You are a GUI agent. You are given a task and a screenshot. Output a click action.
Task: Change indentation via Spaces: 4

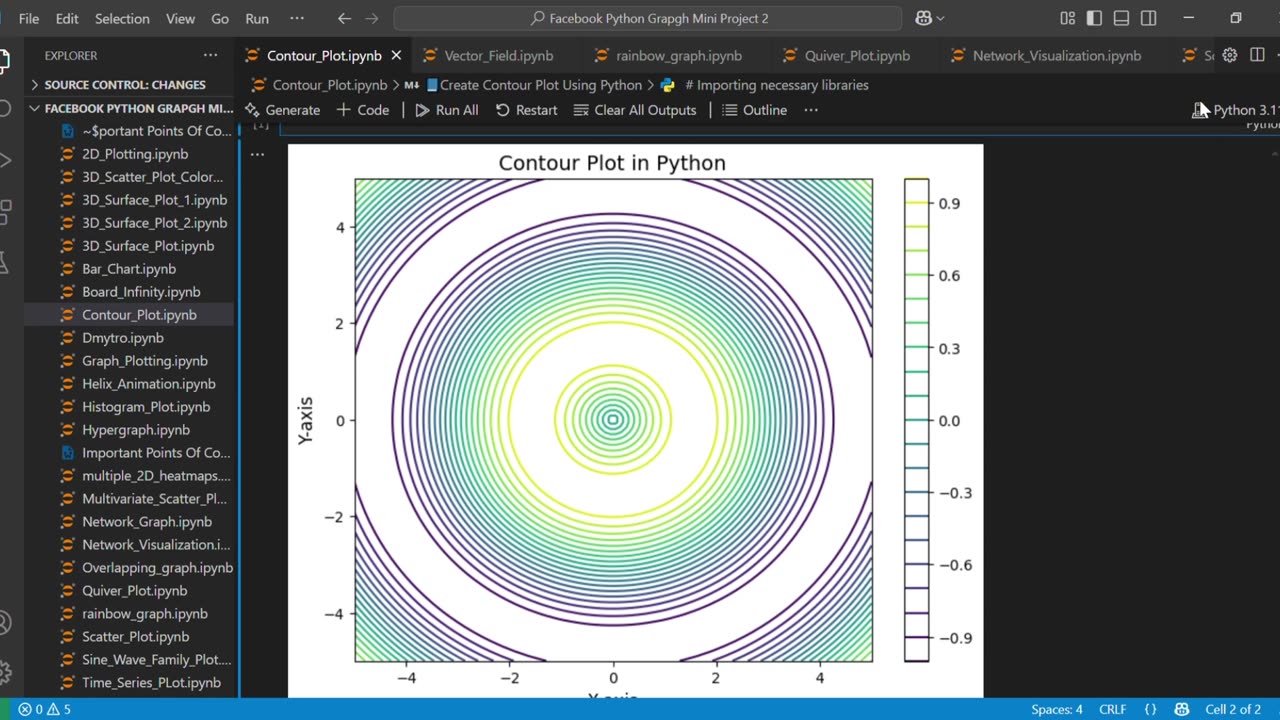click(x=1057, y=709)
